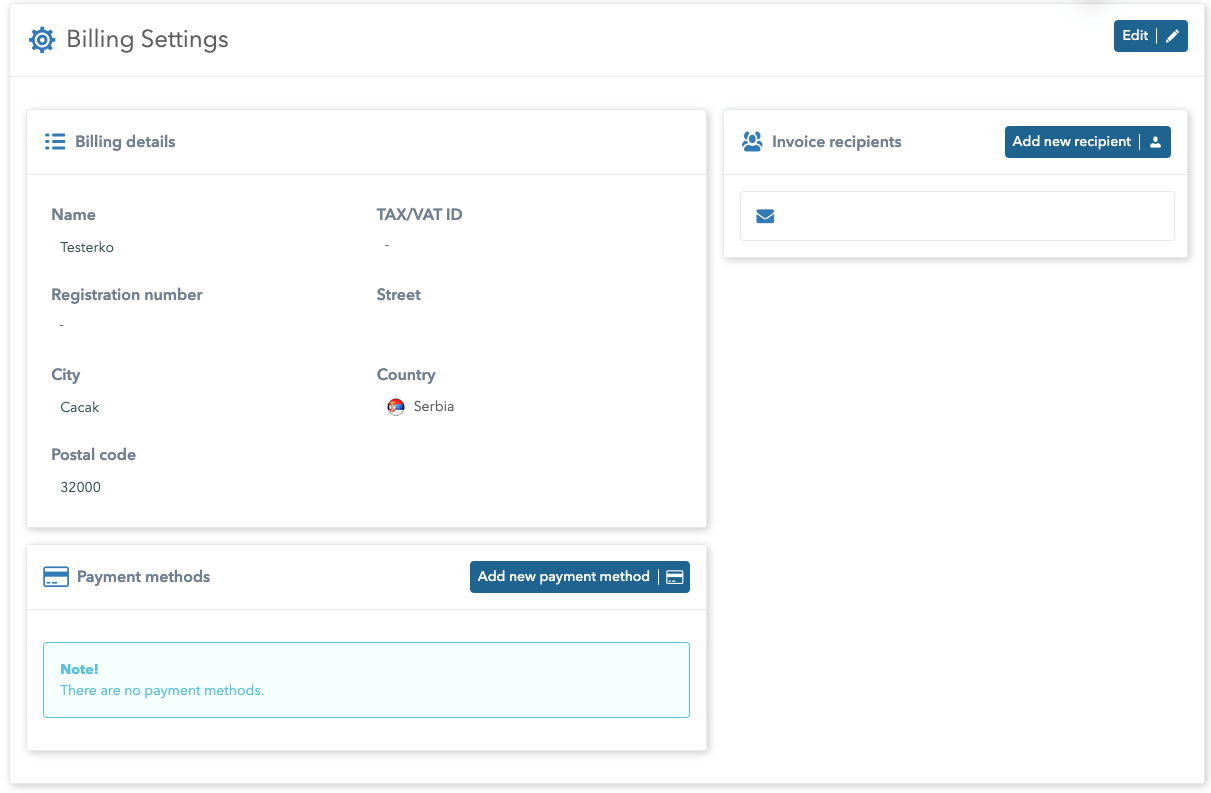Click the Serbia country text
This screenshot has height=793, width=1211.
point(434,407)
